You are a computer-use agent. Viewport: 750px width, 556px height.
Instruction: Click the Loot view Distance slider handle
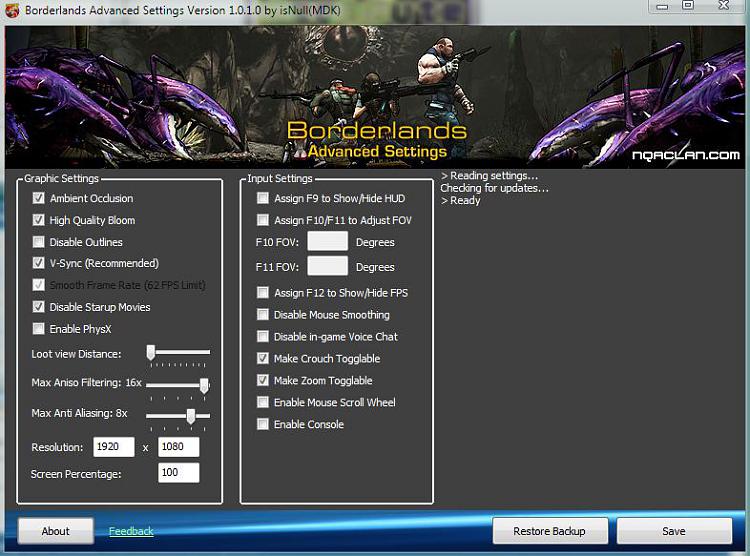point(151,353)
